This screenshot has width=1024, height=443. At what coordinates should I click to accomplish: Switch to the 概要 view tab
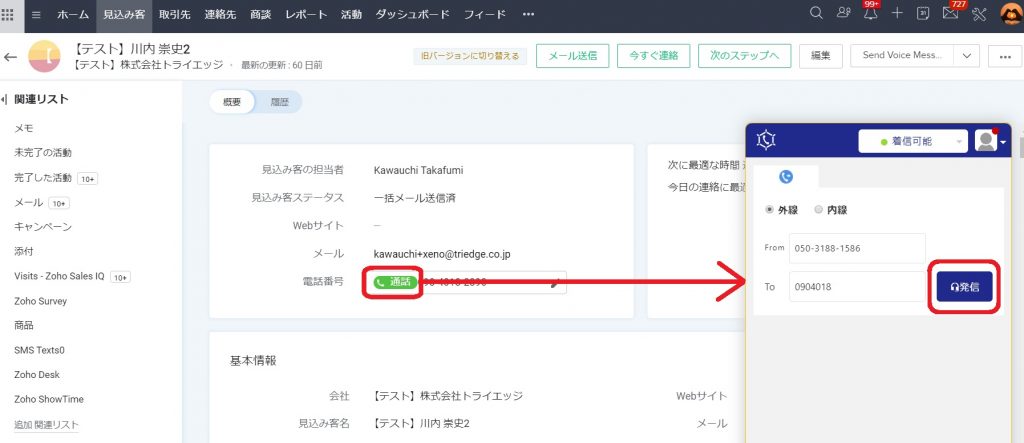coord(232,102)
